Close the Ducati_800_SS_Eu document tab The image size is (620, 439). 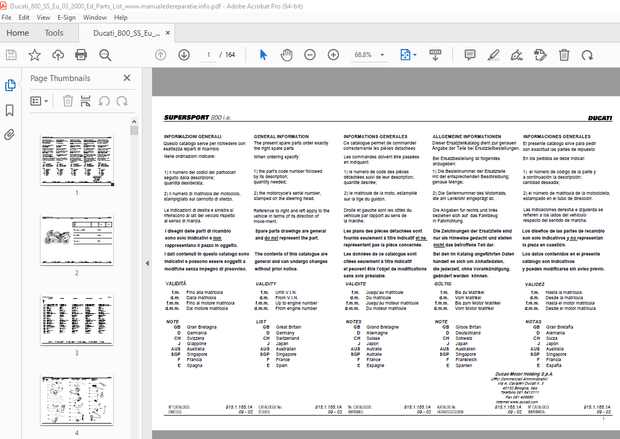pyautogui.click(x=168, y=33)
